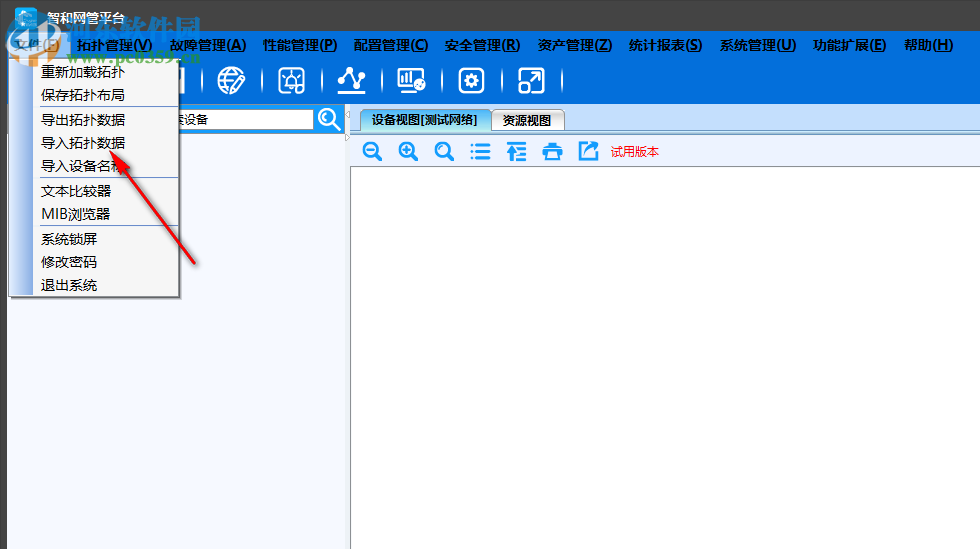This screenshot has width=980, height=549.
Task: Print the topology view
Action: point(552,151)
